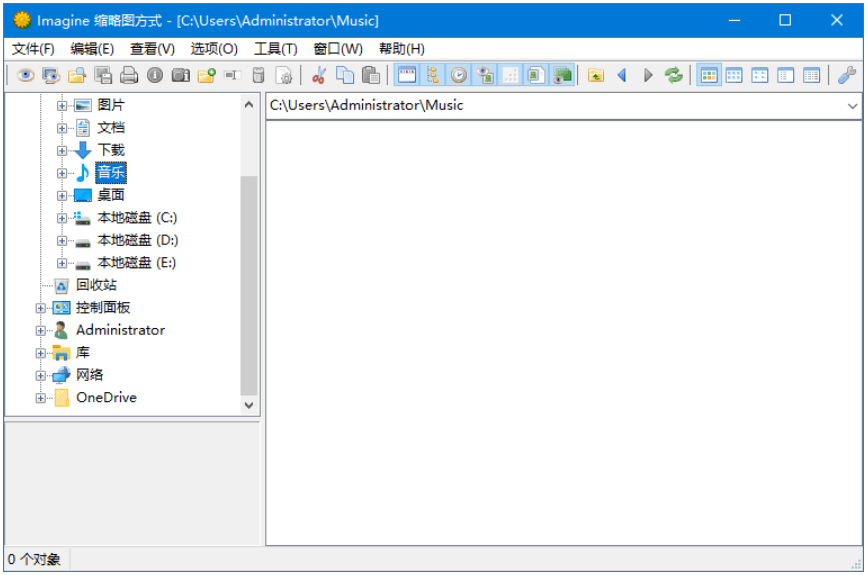Open the path address dropdown arrow

pos(852,106)
